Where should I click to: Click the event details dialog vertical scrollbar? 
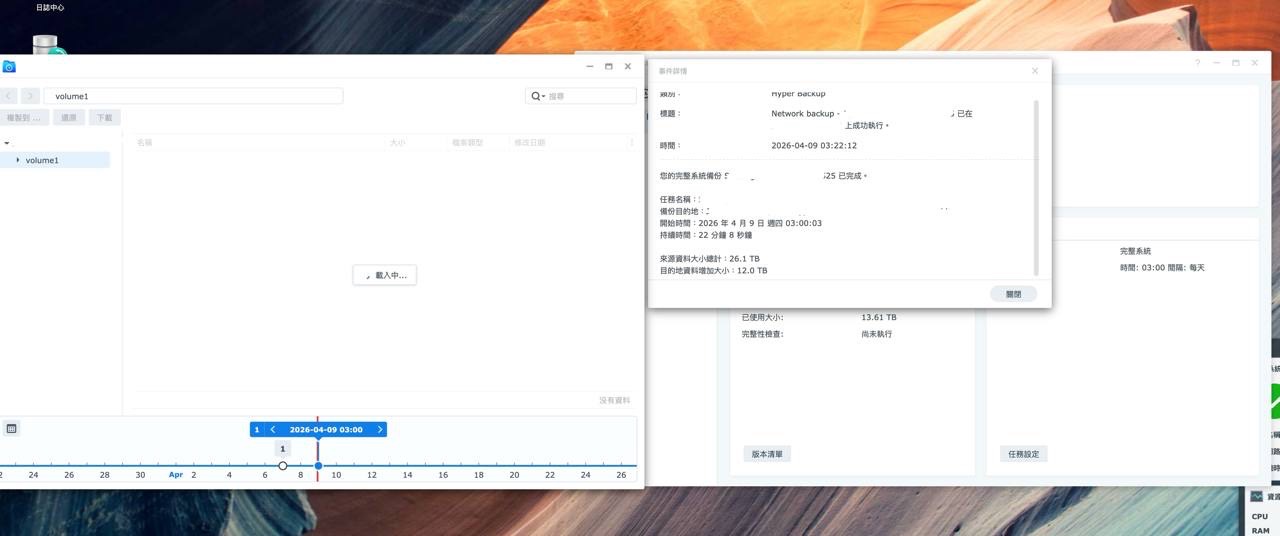point(1036,187)
